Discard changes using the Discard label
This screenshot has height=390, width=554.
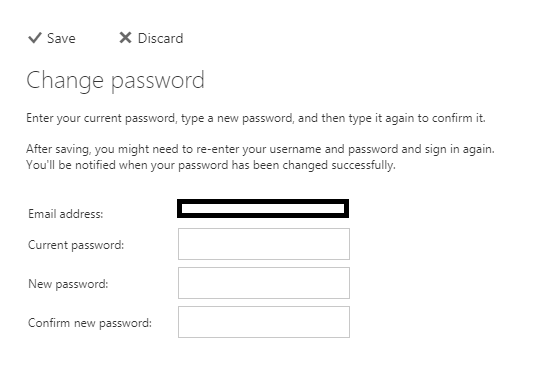[160, 38]
